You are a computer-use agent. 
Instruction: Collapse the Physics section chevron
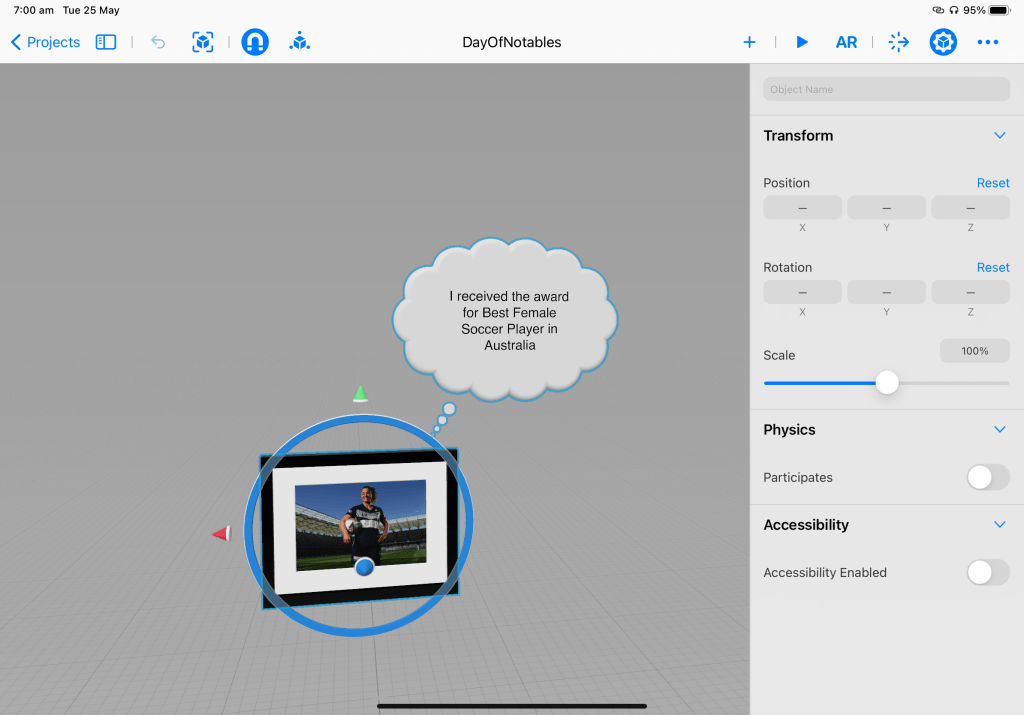(x=999, y=429)
